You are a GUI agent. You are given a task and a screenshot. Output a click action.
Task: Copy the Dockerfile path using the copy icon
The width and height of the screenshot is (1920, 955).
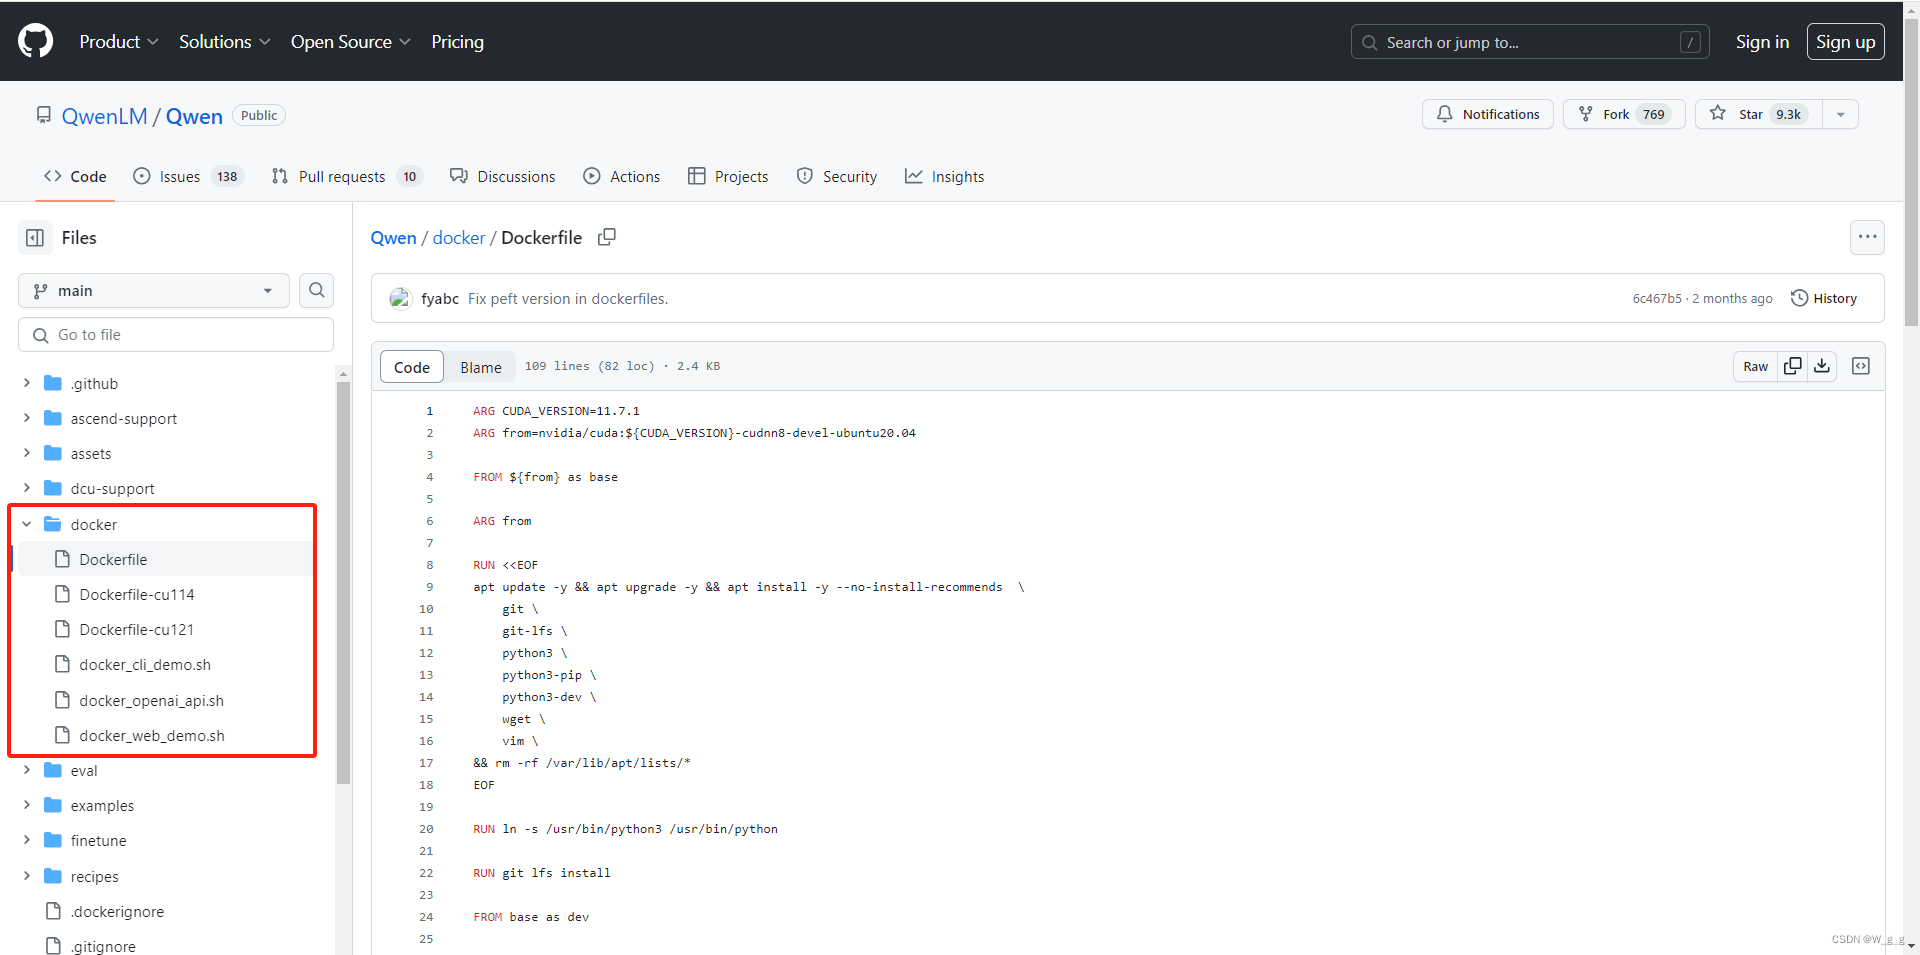tap(607, 237)
